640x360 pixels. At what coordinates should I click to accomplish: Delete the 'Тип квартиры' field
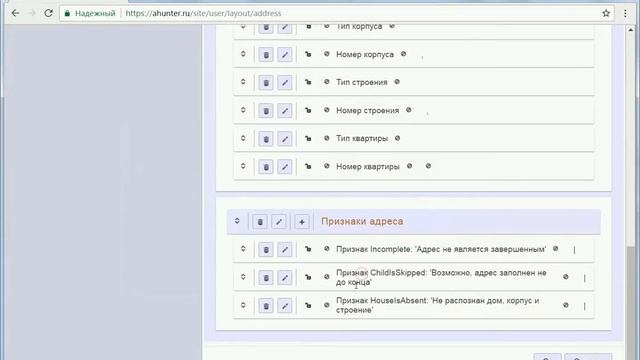266,139
